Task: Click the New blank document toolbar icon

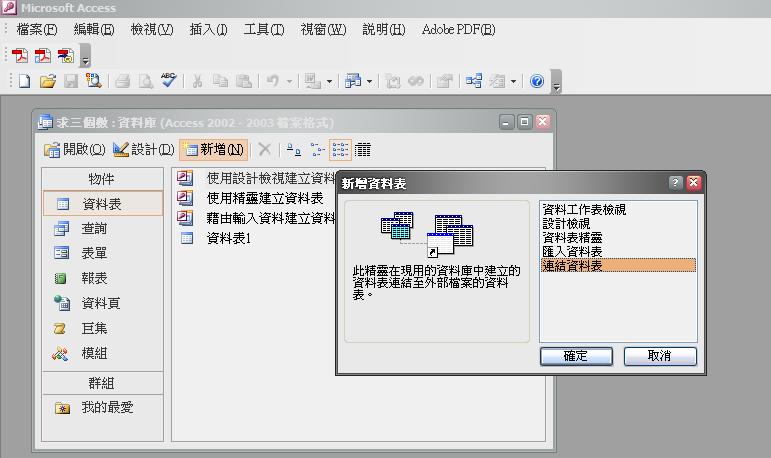Action: (x=24, y=81)
